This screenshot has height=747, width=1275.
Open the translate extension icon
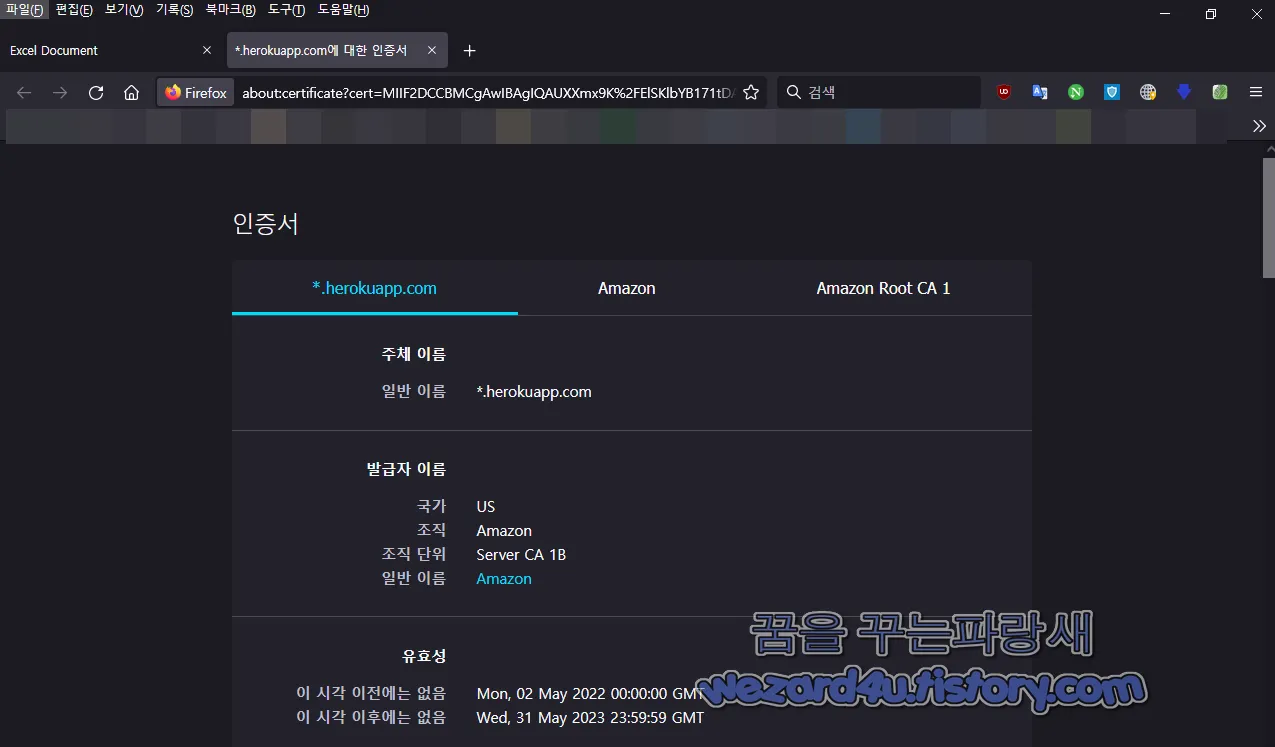pyautogui.click(x=1040, y=92)
